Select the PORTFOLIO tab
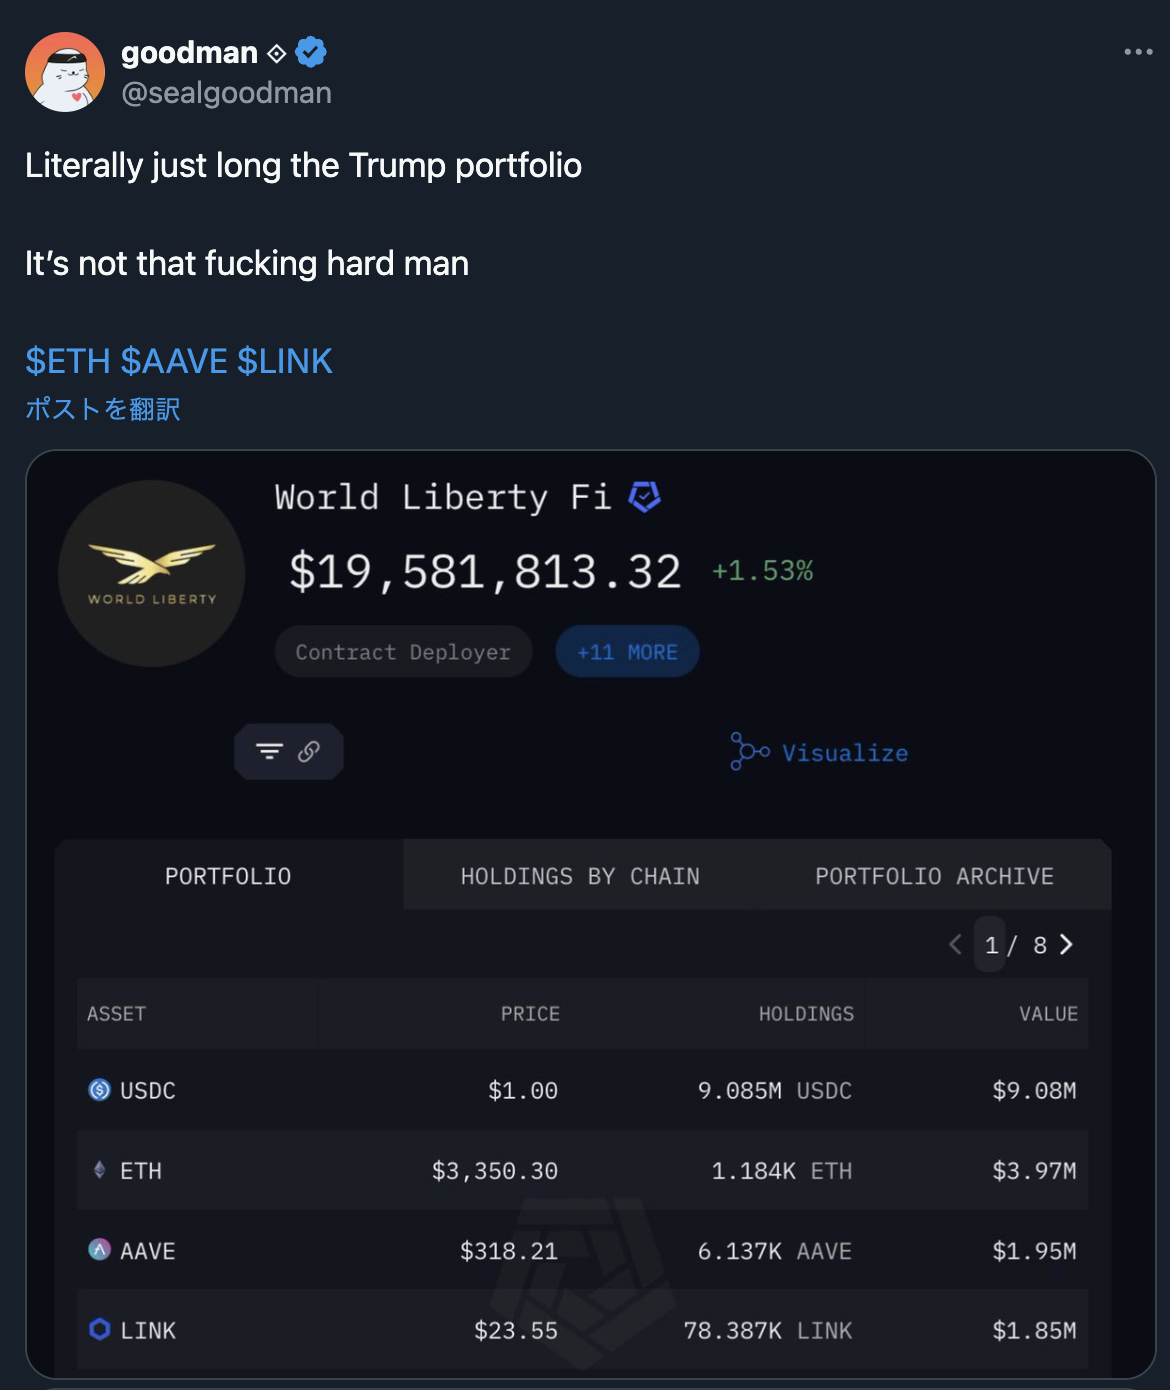 [x=228, y=876]
